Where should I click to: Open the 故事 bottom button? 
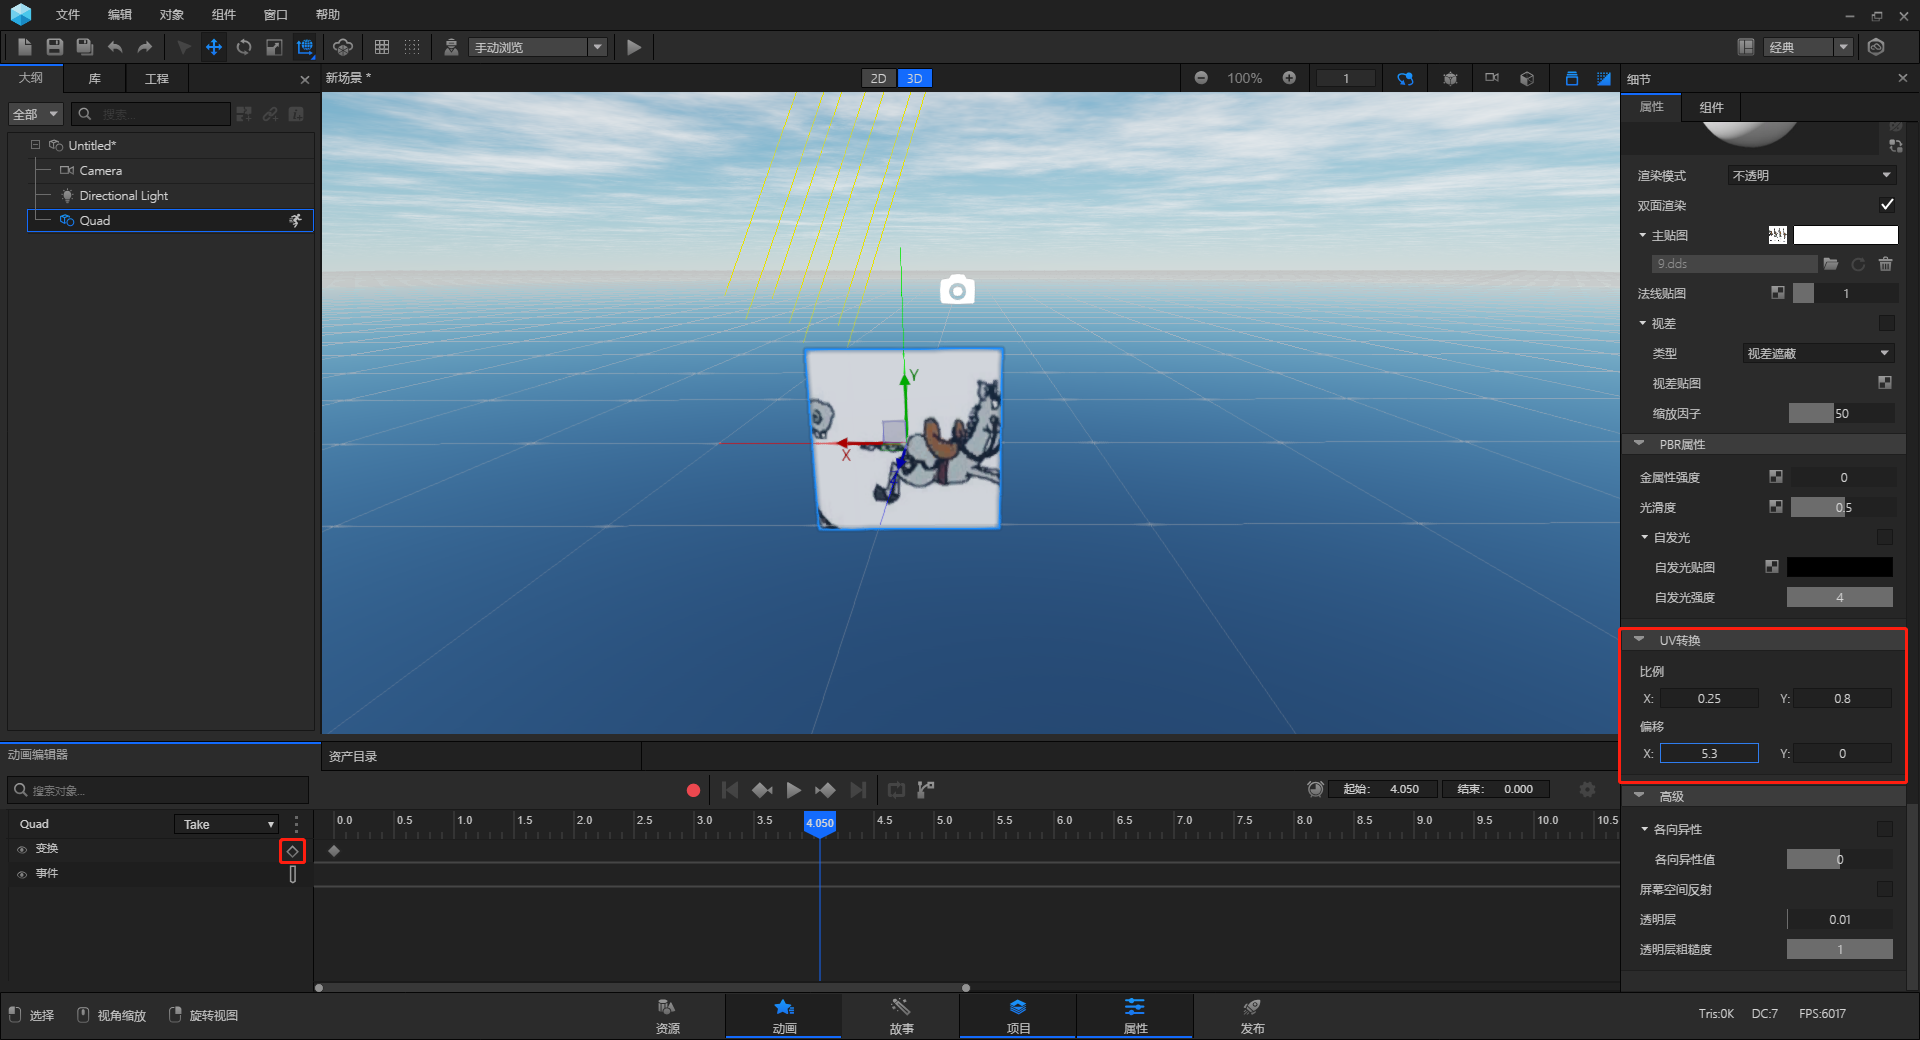pyautogui.click(x=901, y=1015)
